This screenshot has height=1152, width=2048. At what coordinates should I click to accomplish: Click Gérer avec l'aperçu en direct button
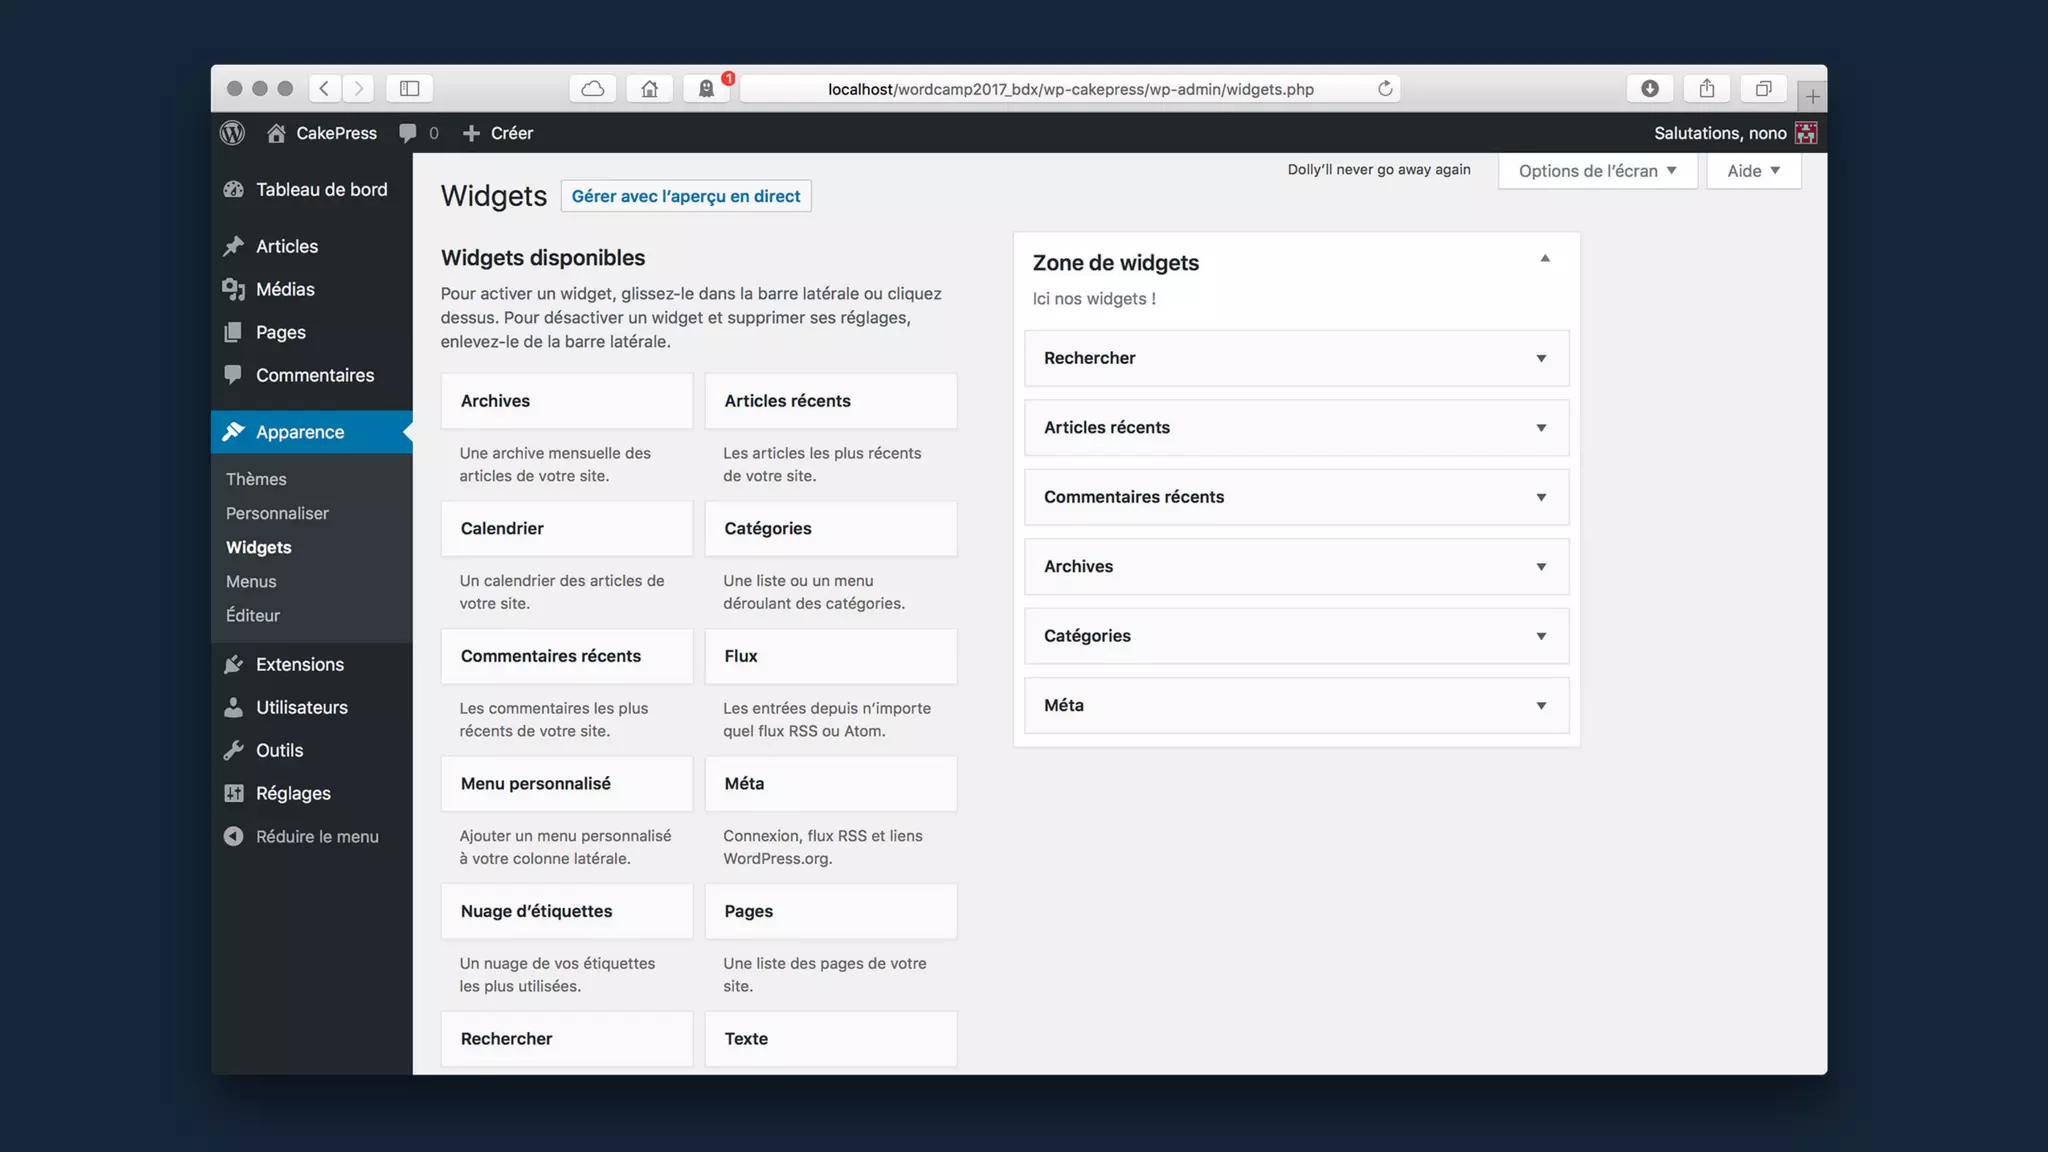click(685, 196)
